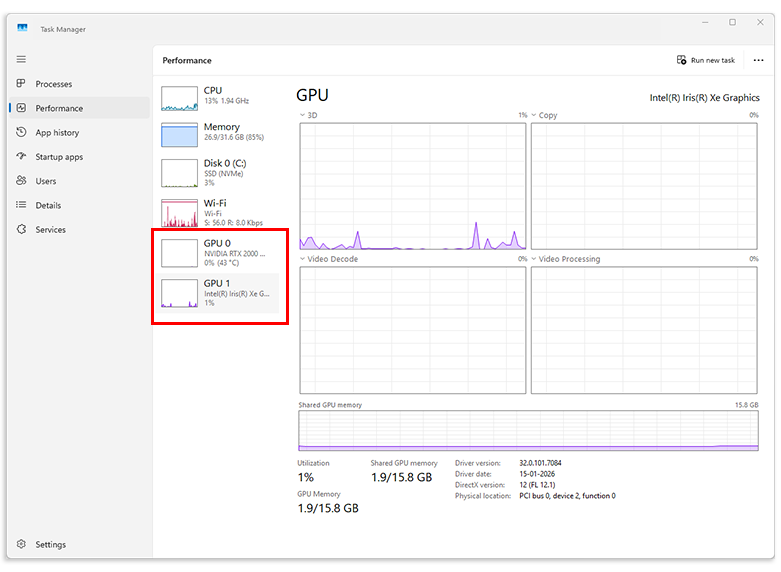Go to Startup apps label
The image size is (781, 572).
tap(59, 157)
